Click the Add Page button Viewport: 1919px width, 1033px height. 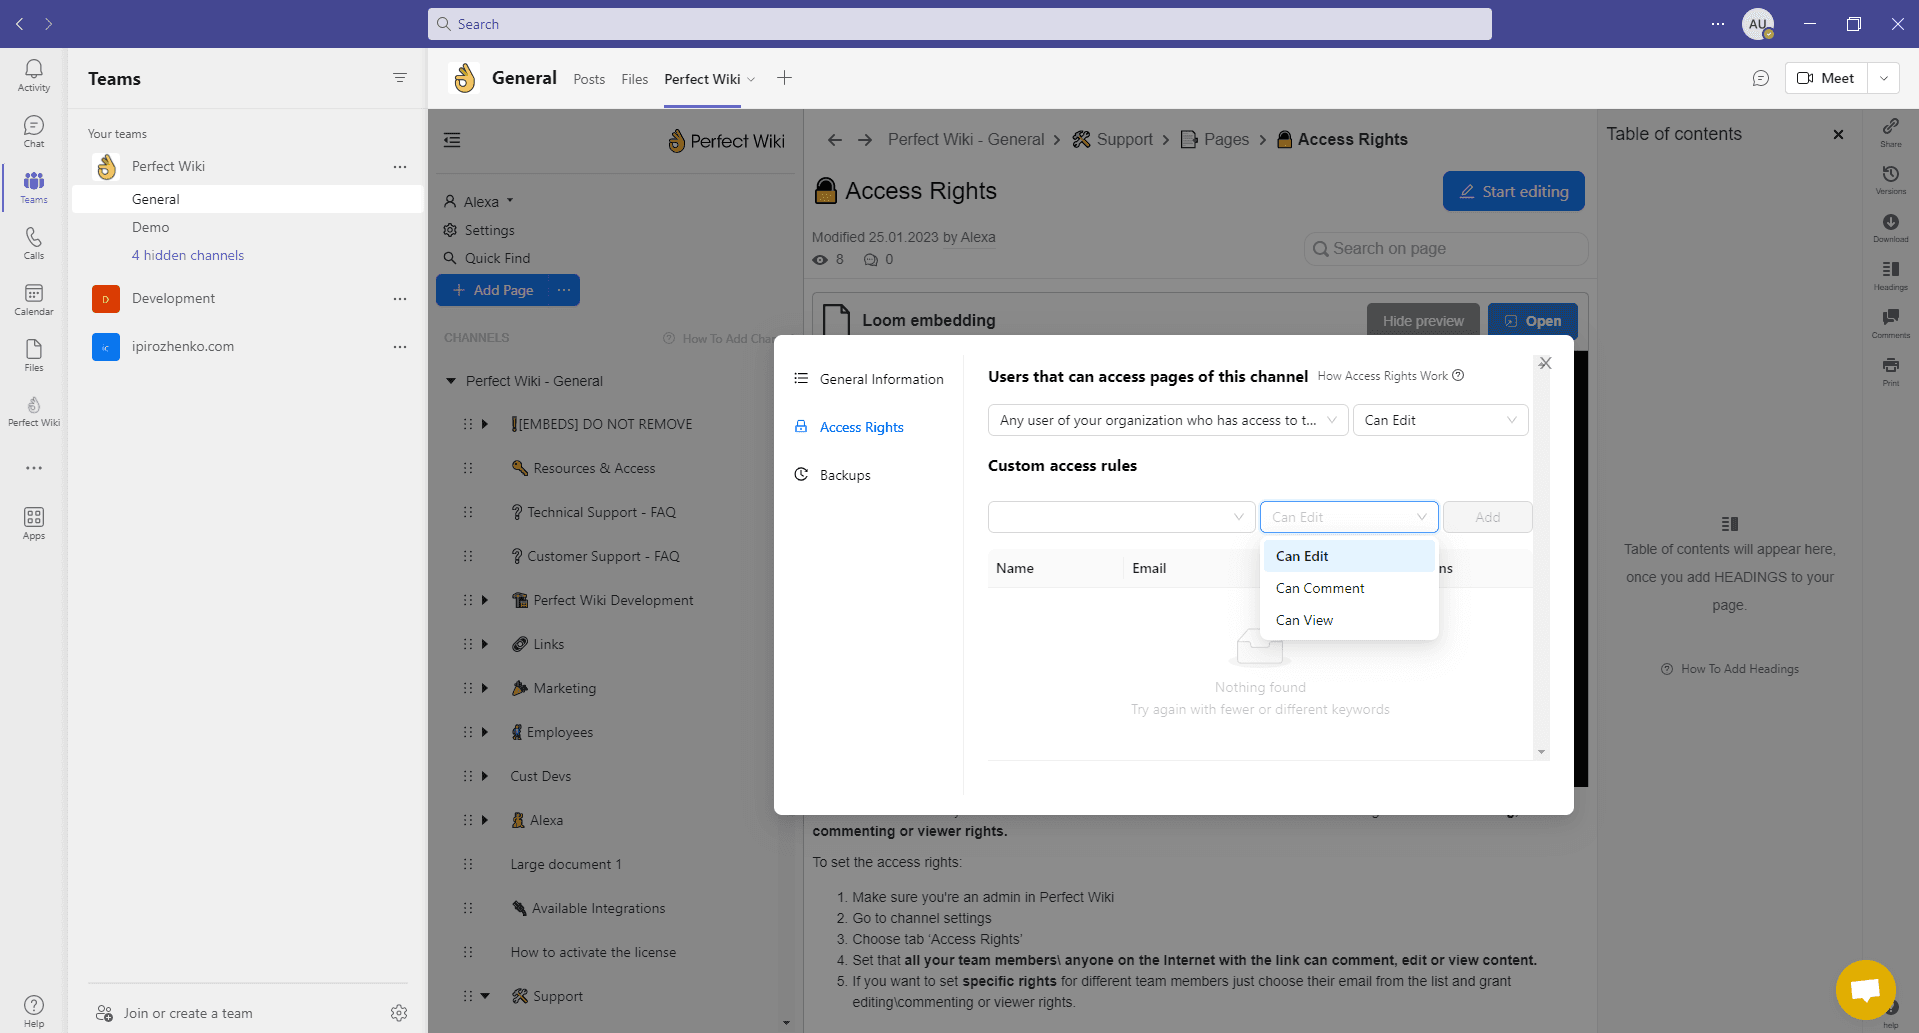point(493,290)
